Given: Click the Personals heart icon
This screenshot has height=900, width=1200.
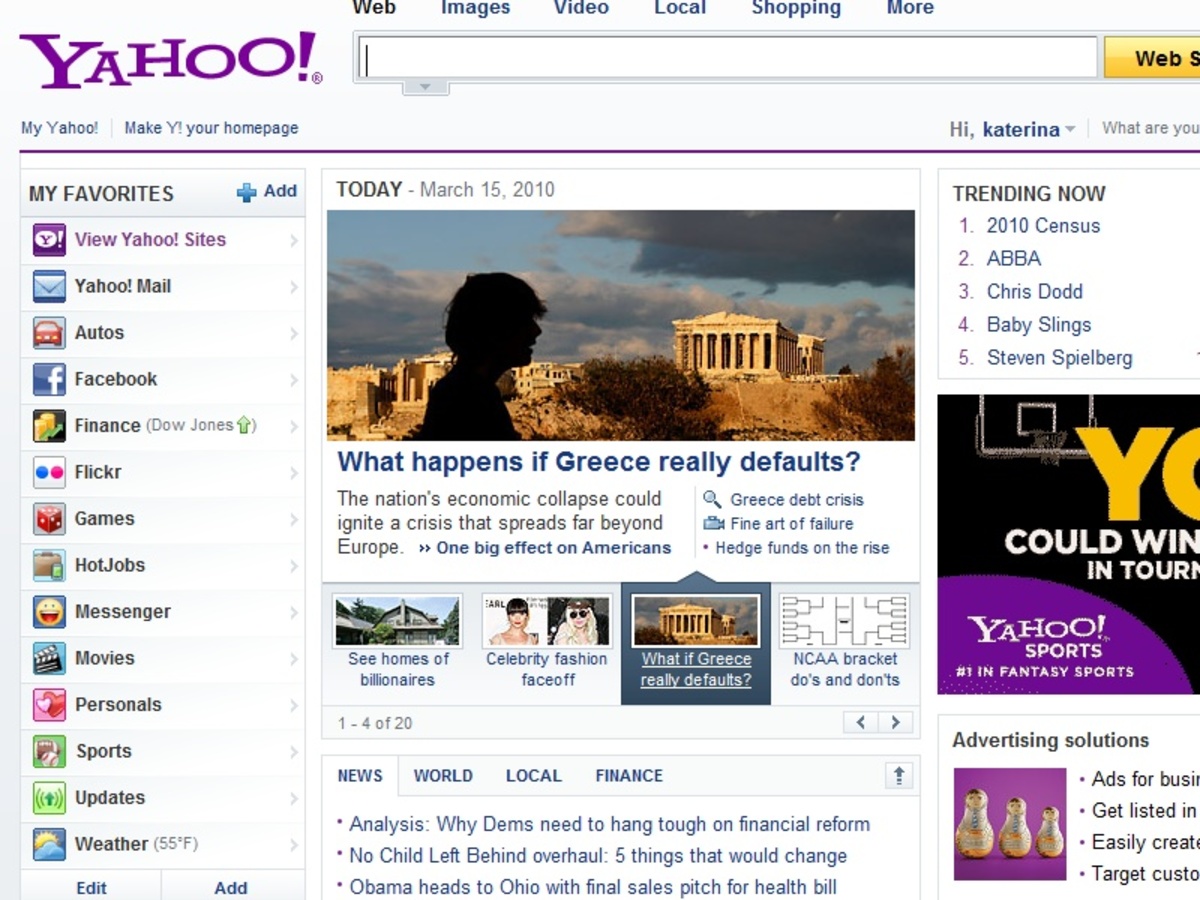Looking at the screenshot, I should tap(47, 704).
